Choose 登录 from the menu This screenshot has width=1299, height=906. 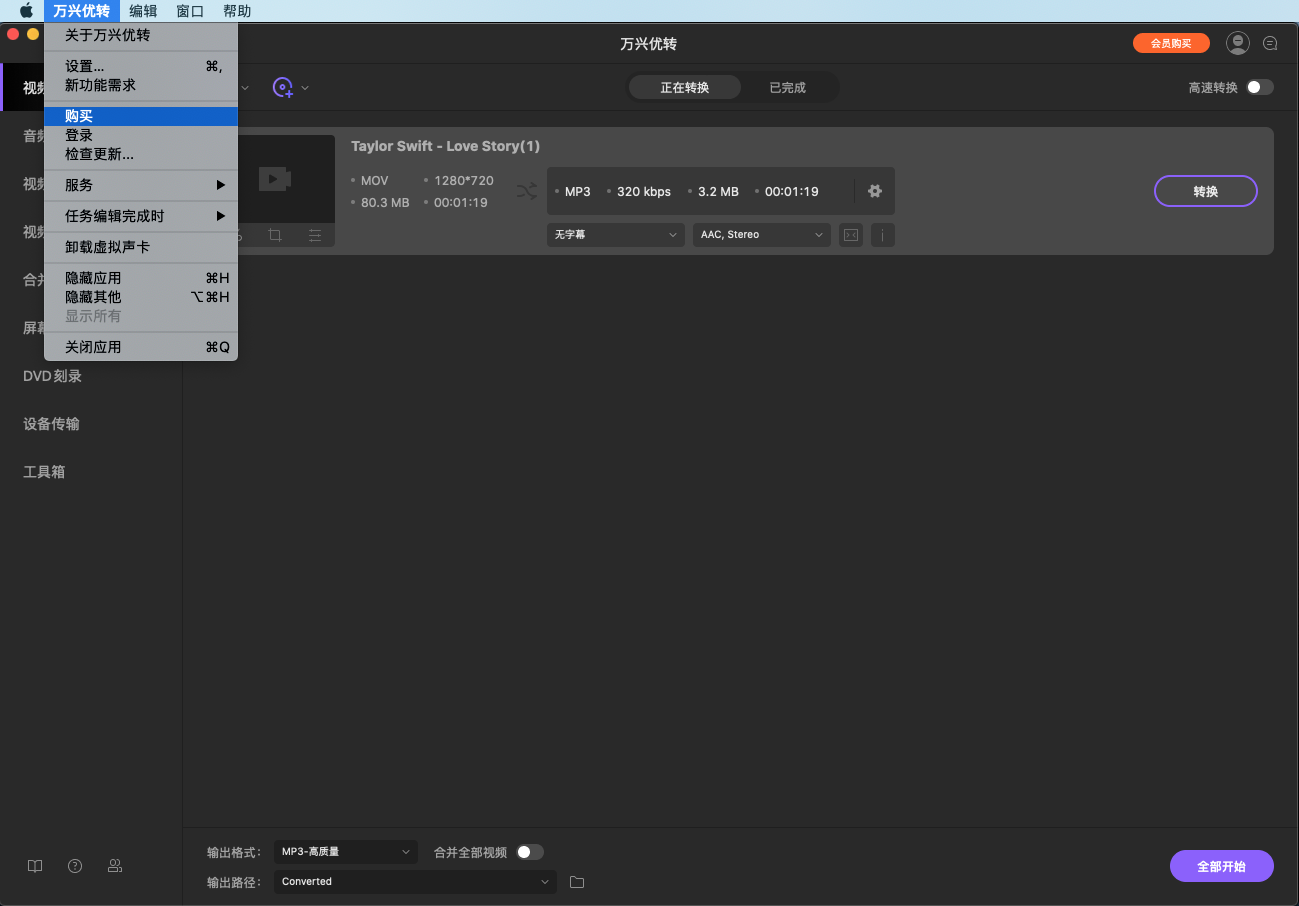point(141,135)
